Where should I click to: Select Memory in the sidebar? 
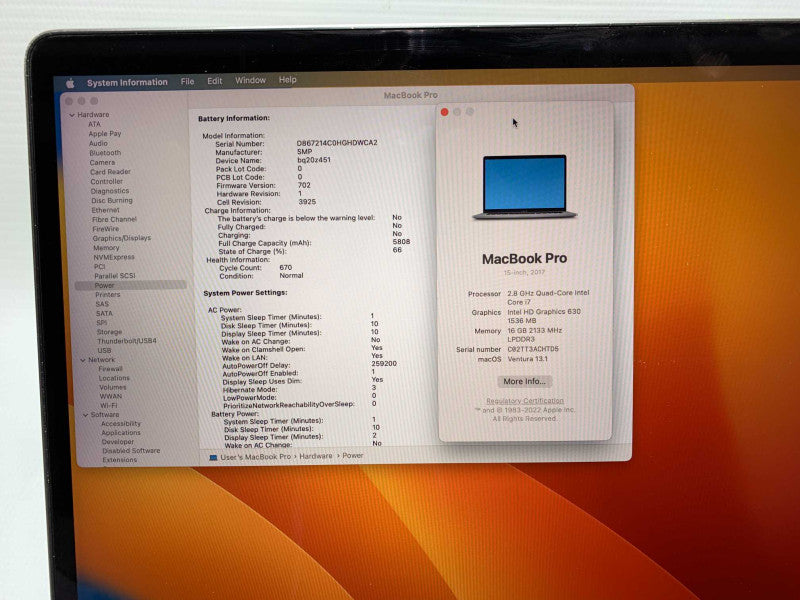pyautogui.click(x=106, y=247)
